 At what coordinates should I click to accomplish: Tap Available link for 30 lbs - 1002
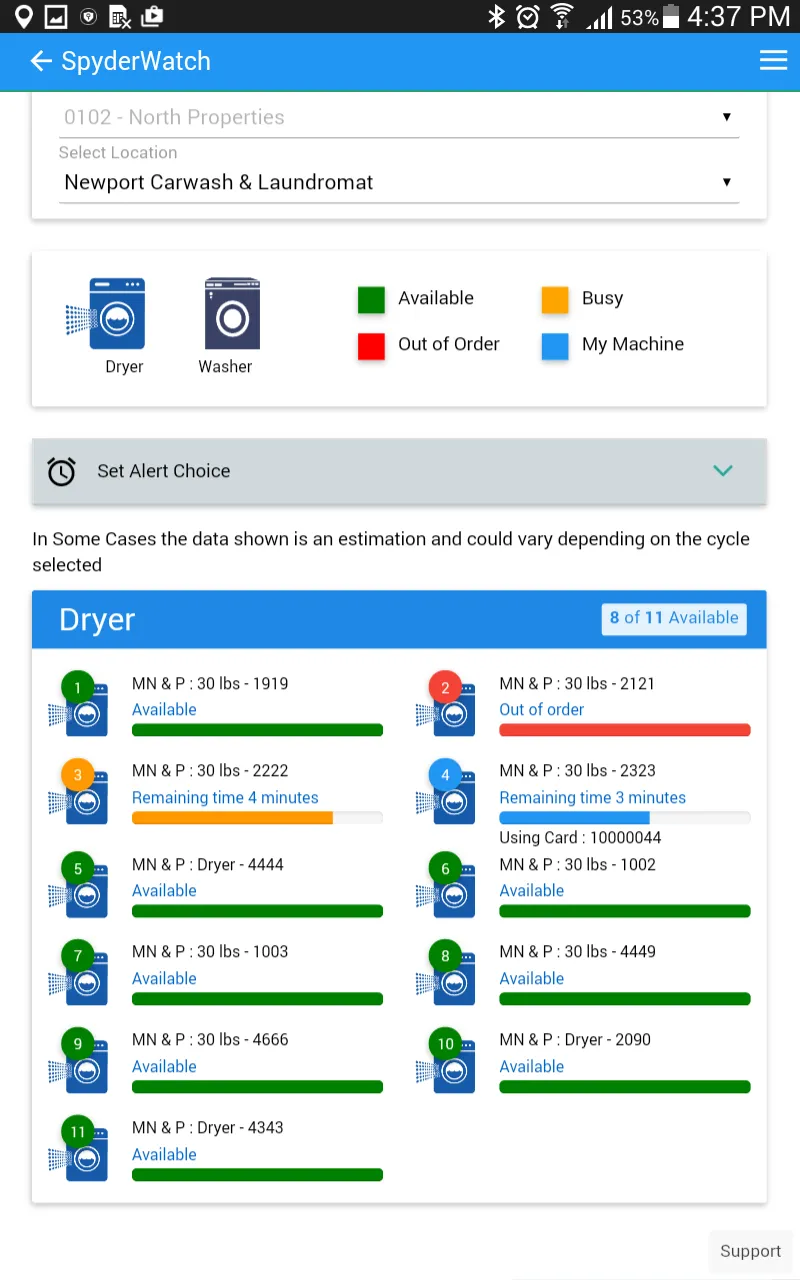pos(532,891)
